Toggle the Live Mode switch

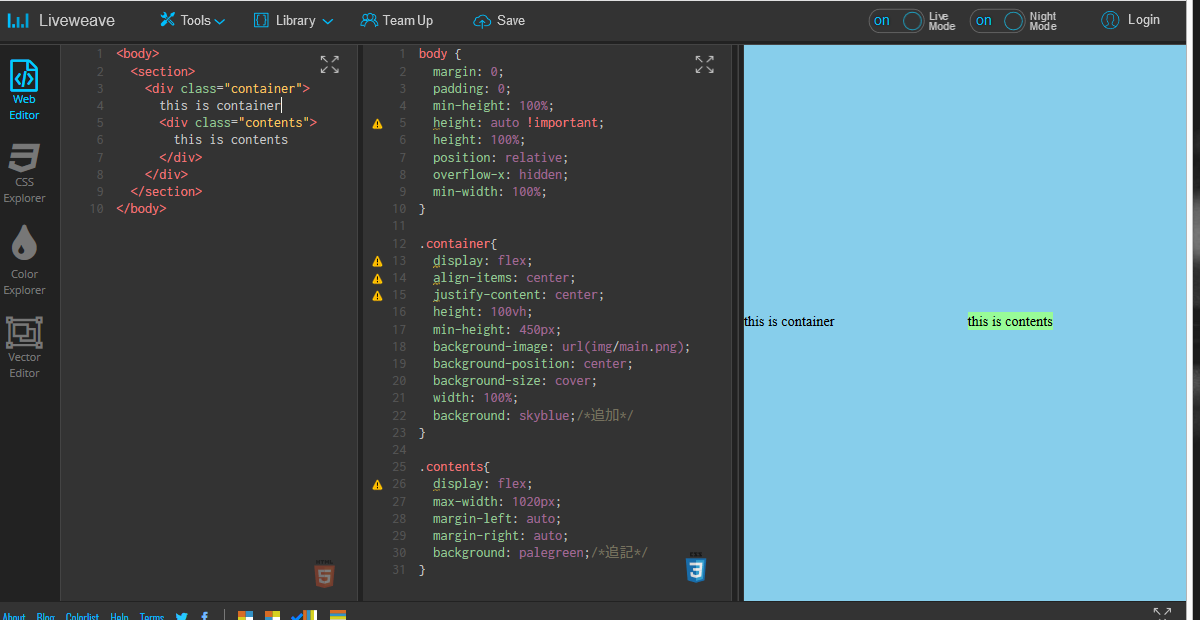pos(897,21)
